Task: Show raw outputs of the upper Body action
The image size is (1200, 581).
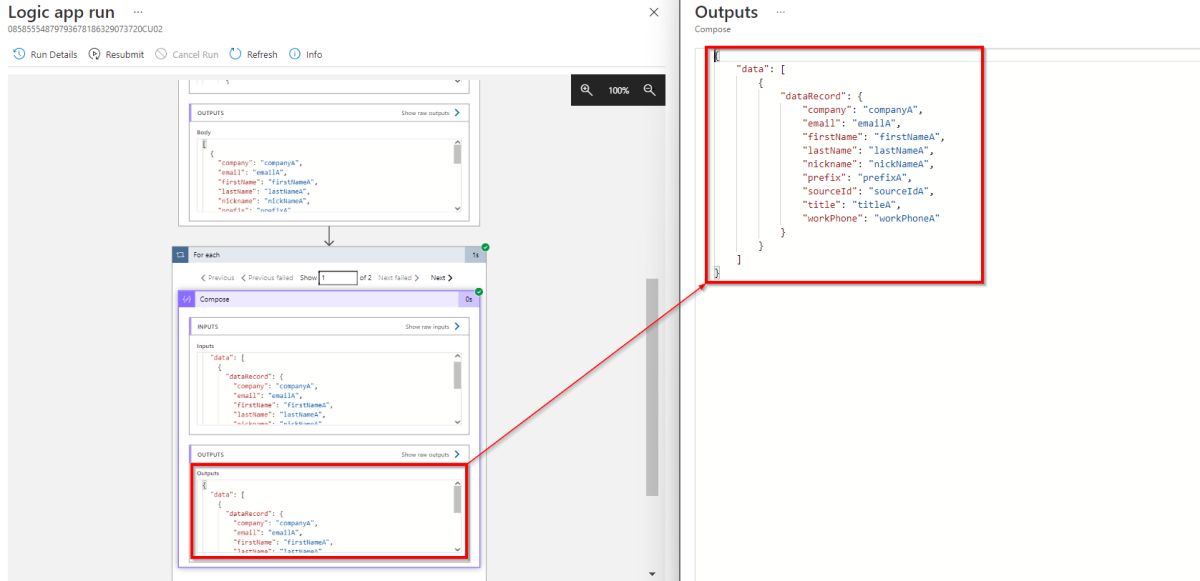Action: click(x=431, y=113)
